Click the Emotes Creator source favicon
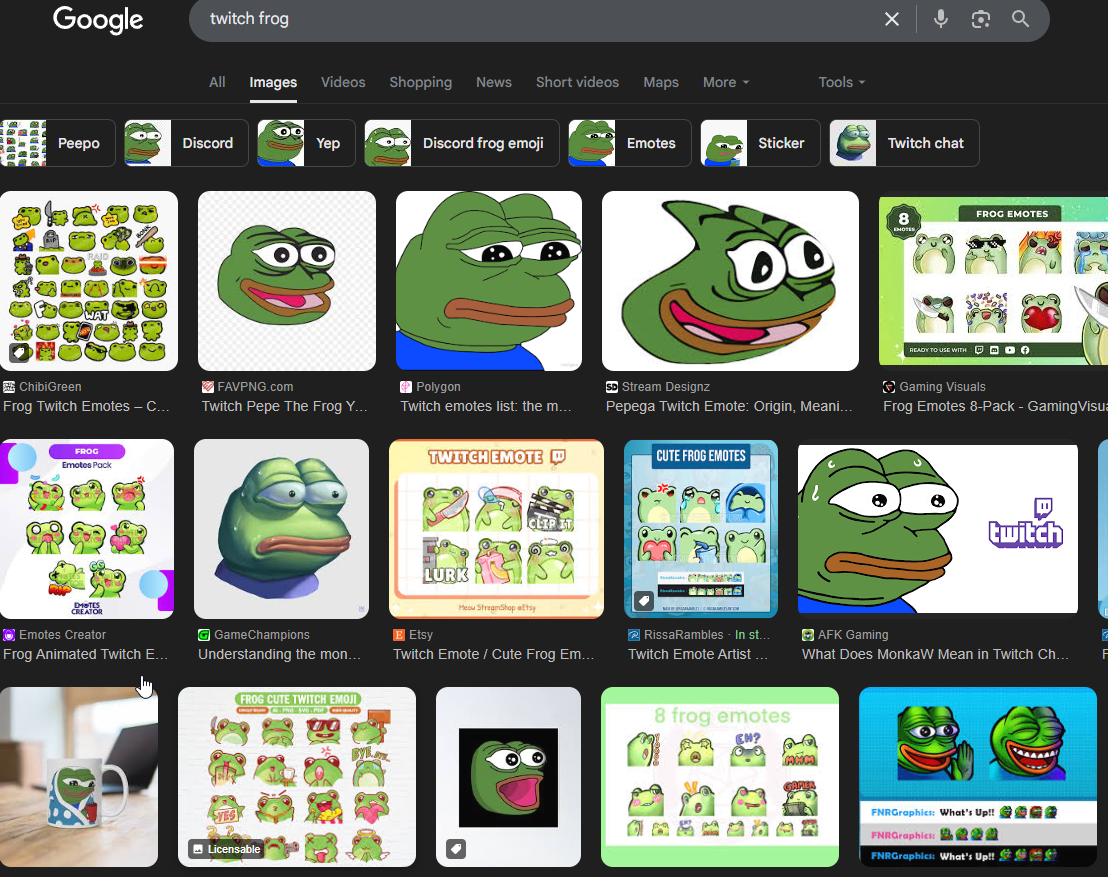1108x877 pixels. coord(9,635)
